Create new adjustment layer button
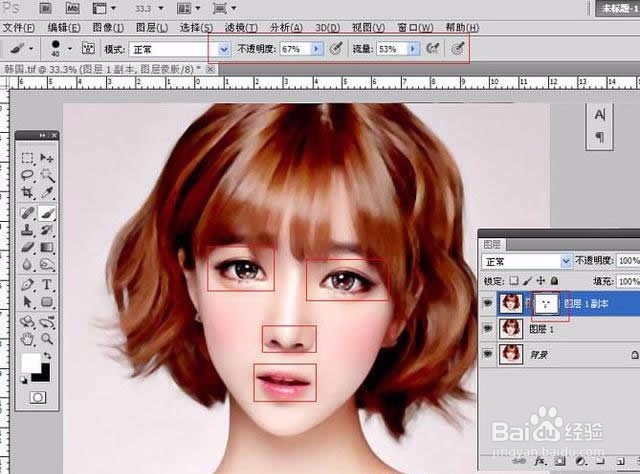 tap(580, 461)
